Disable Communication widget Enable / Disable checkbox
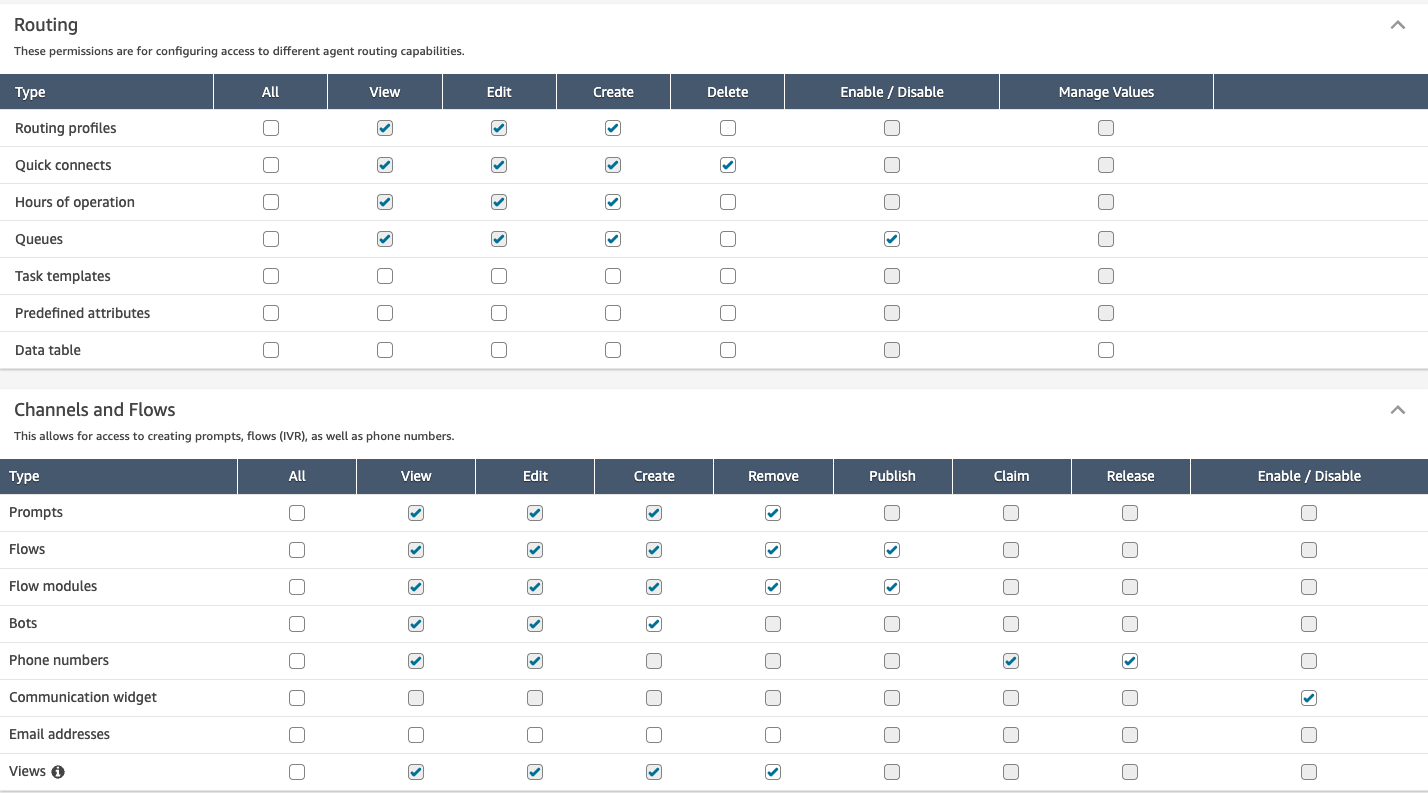 1309,698
